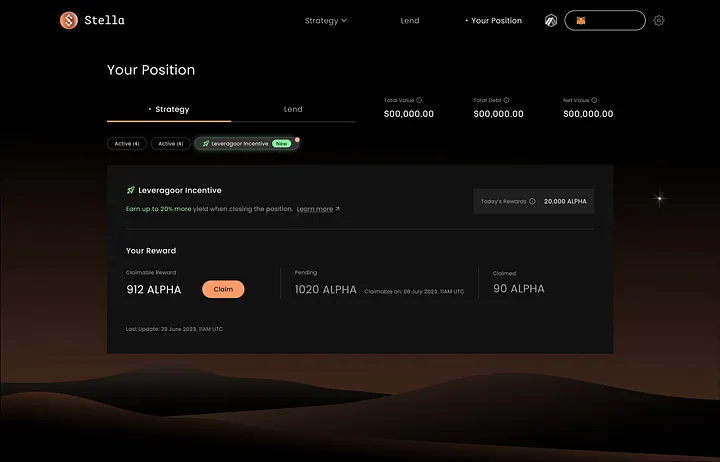The height and width of the screenshot is (462, 720).
Task: Click the MetaMask fox wallet icon
Action: [x=581, y=20]
